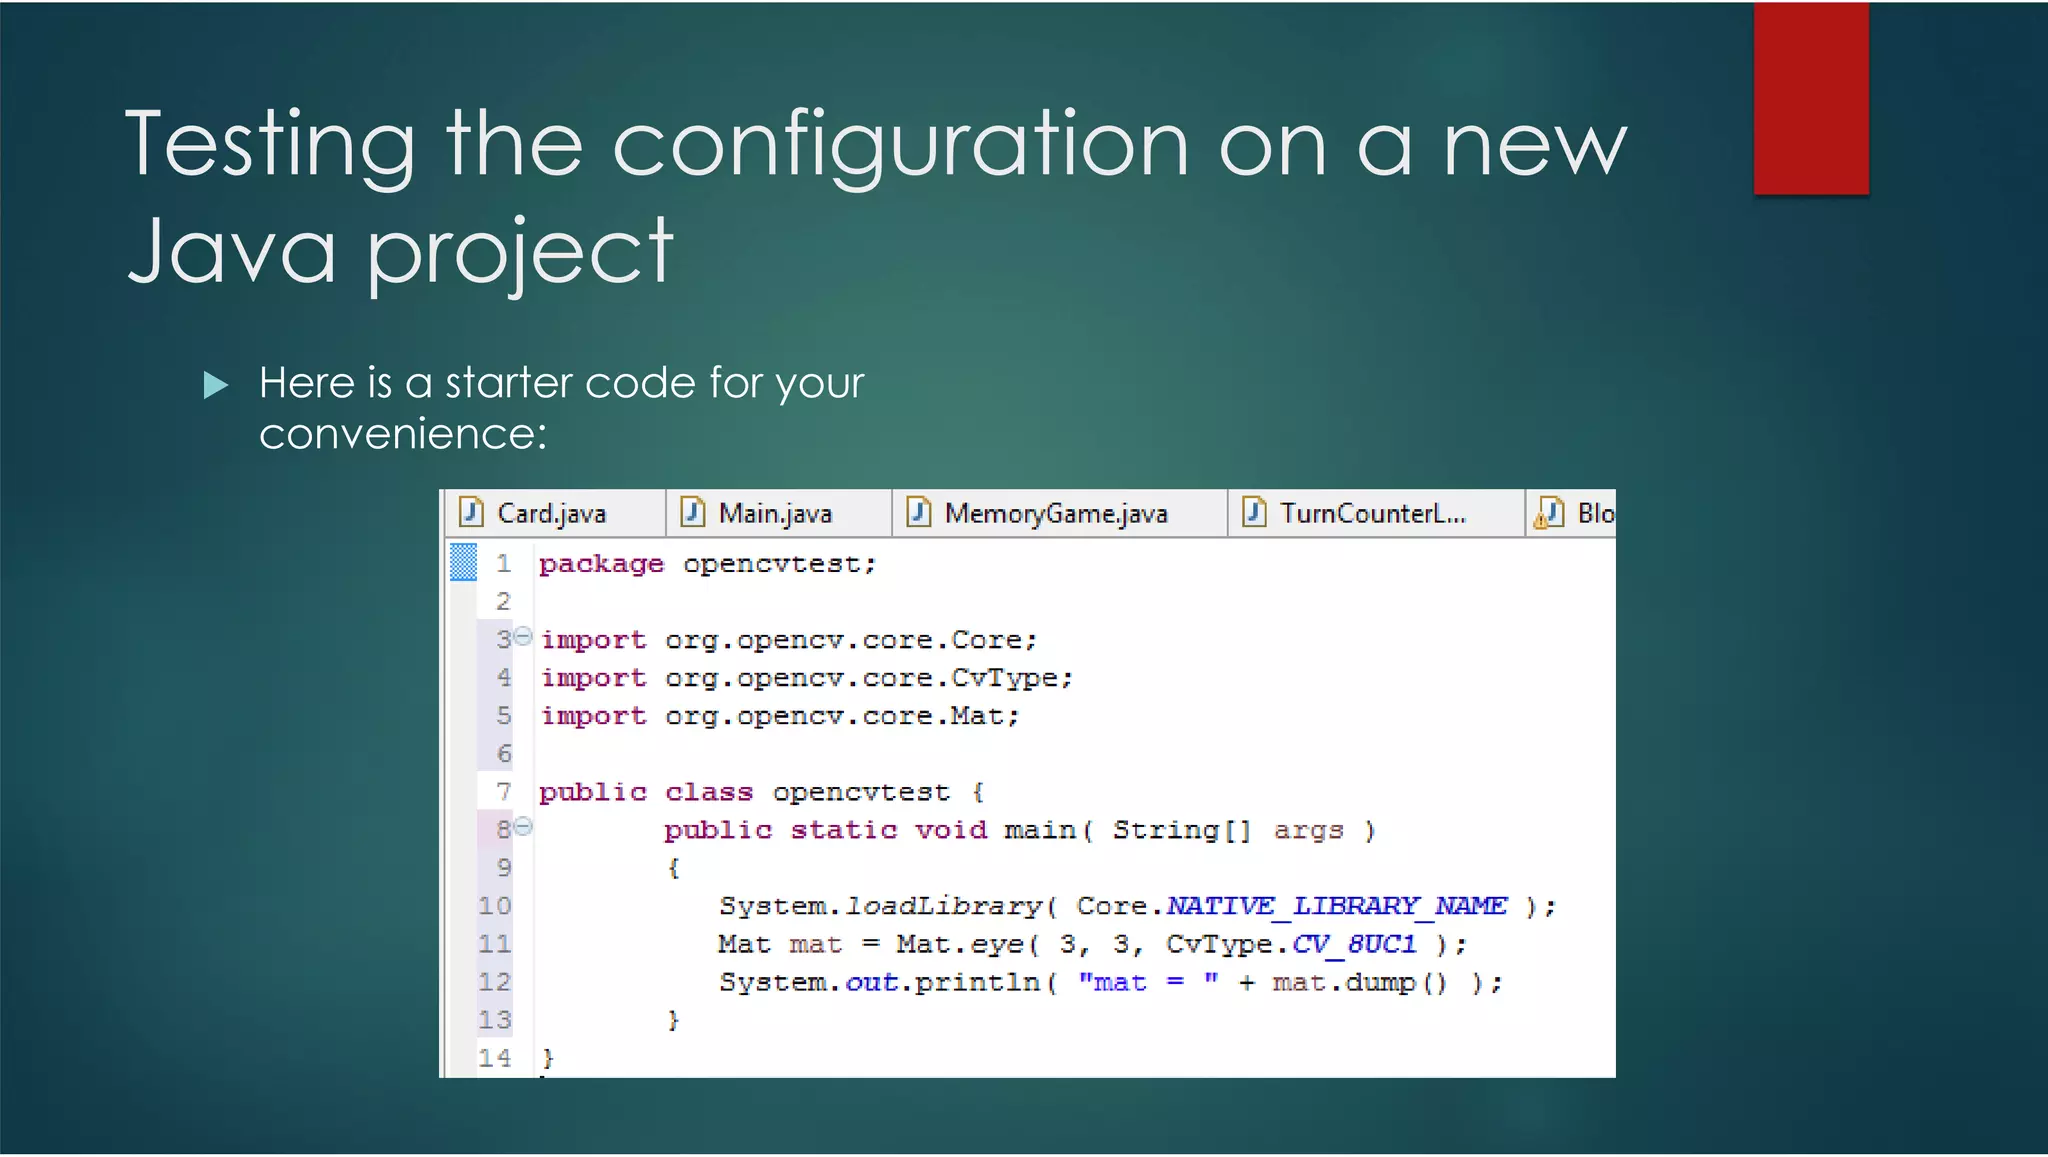Click the "mat = " string literal
Image resolution: width=2048 pixels, height=1157 pixels.
pyautogui.click(x=1148, y=982)
